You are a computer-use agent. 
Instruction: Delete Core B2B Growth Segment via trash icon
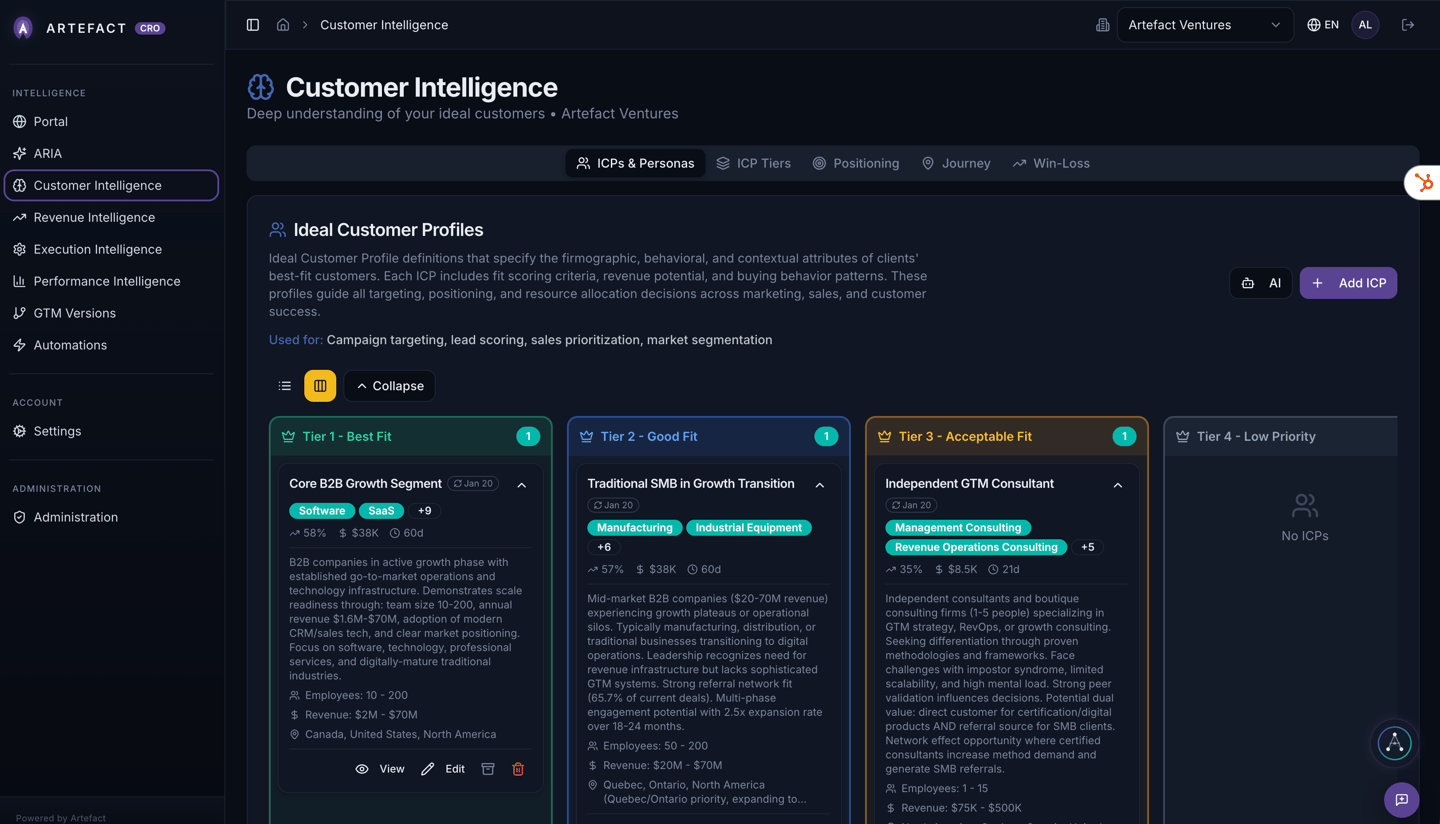(518, 768)
